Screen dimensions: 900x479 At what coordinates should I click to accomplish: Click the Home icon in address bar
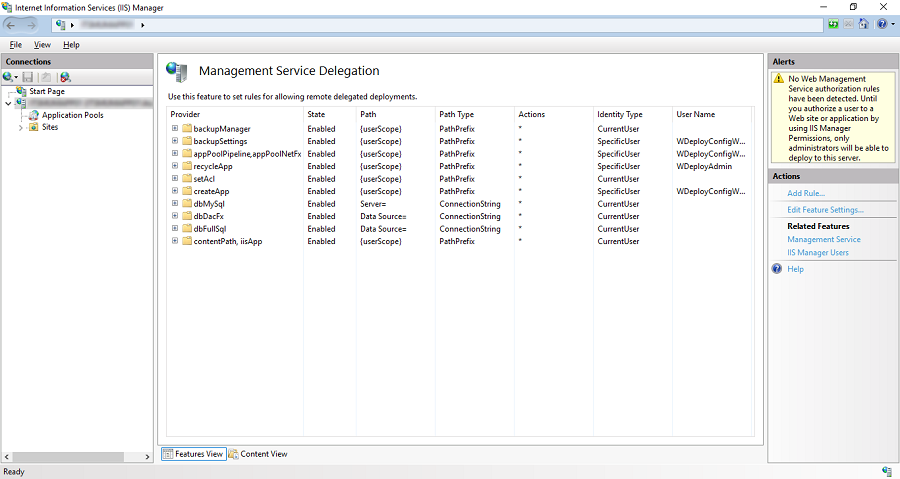click(863, 24)
